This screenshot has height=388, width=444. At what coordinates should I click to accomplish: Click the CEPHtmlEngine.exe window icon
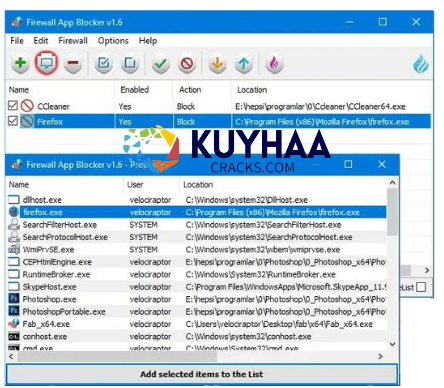click(x=14, y=262)
